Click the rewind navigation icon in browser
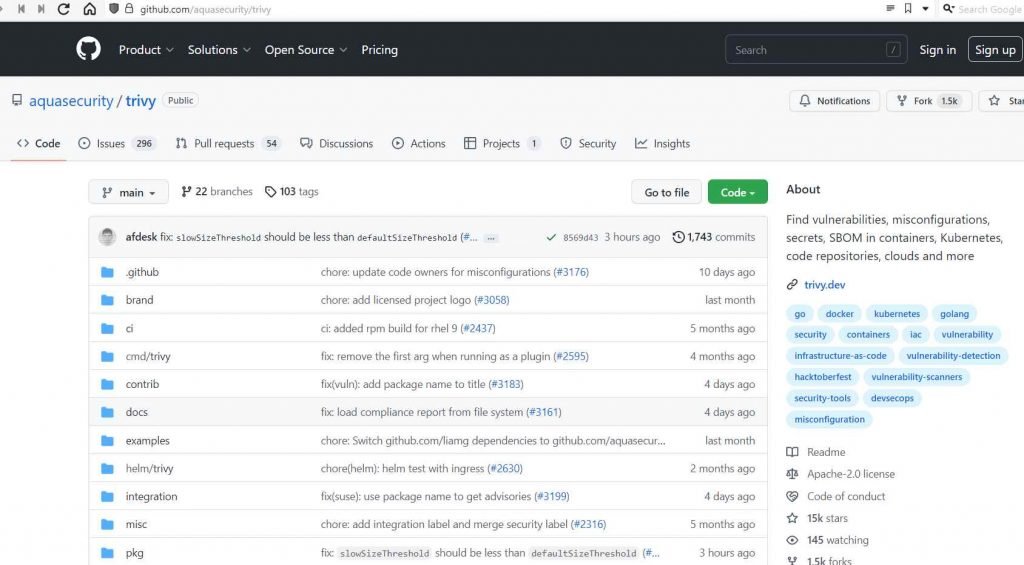The height and width of the screenshot is (565, 1024). (x=22, y=9)
